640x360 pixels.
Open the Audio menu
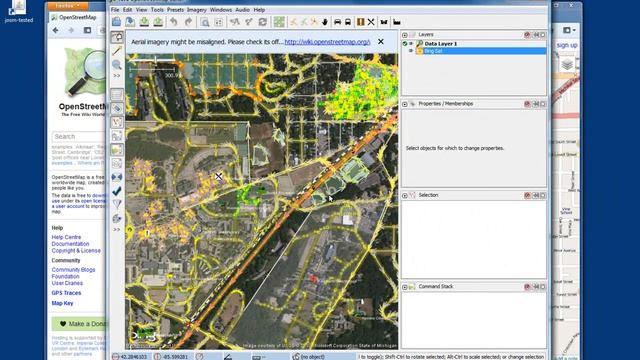pyautogui.click(x=242, y=10)
